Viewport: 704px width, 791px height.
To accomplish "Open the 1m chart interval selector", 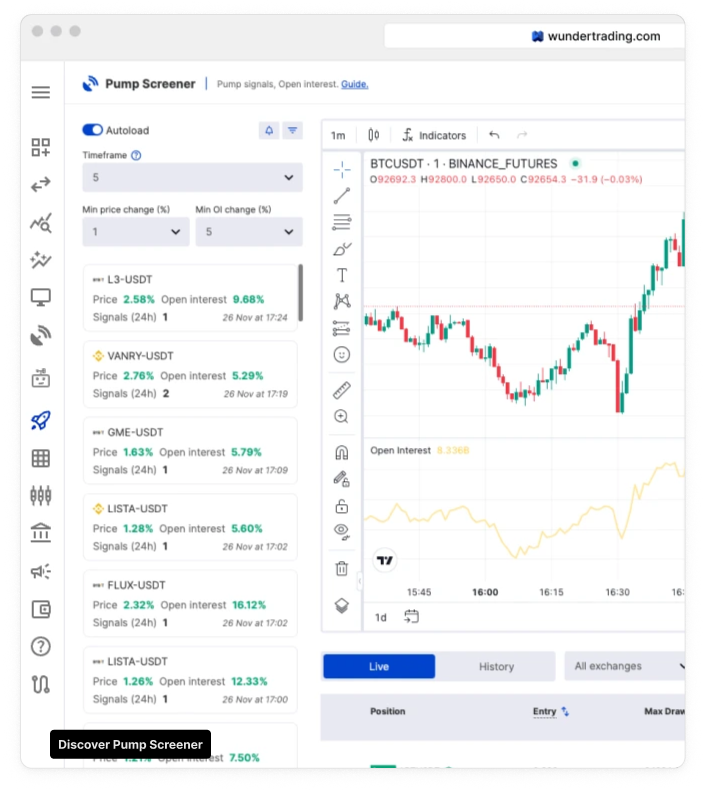I will (x=338, y=135).
